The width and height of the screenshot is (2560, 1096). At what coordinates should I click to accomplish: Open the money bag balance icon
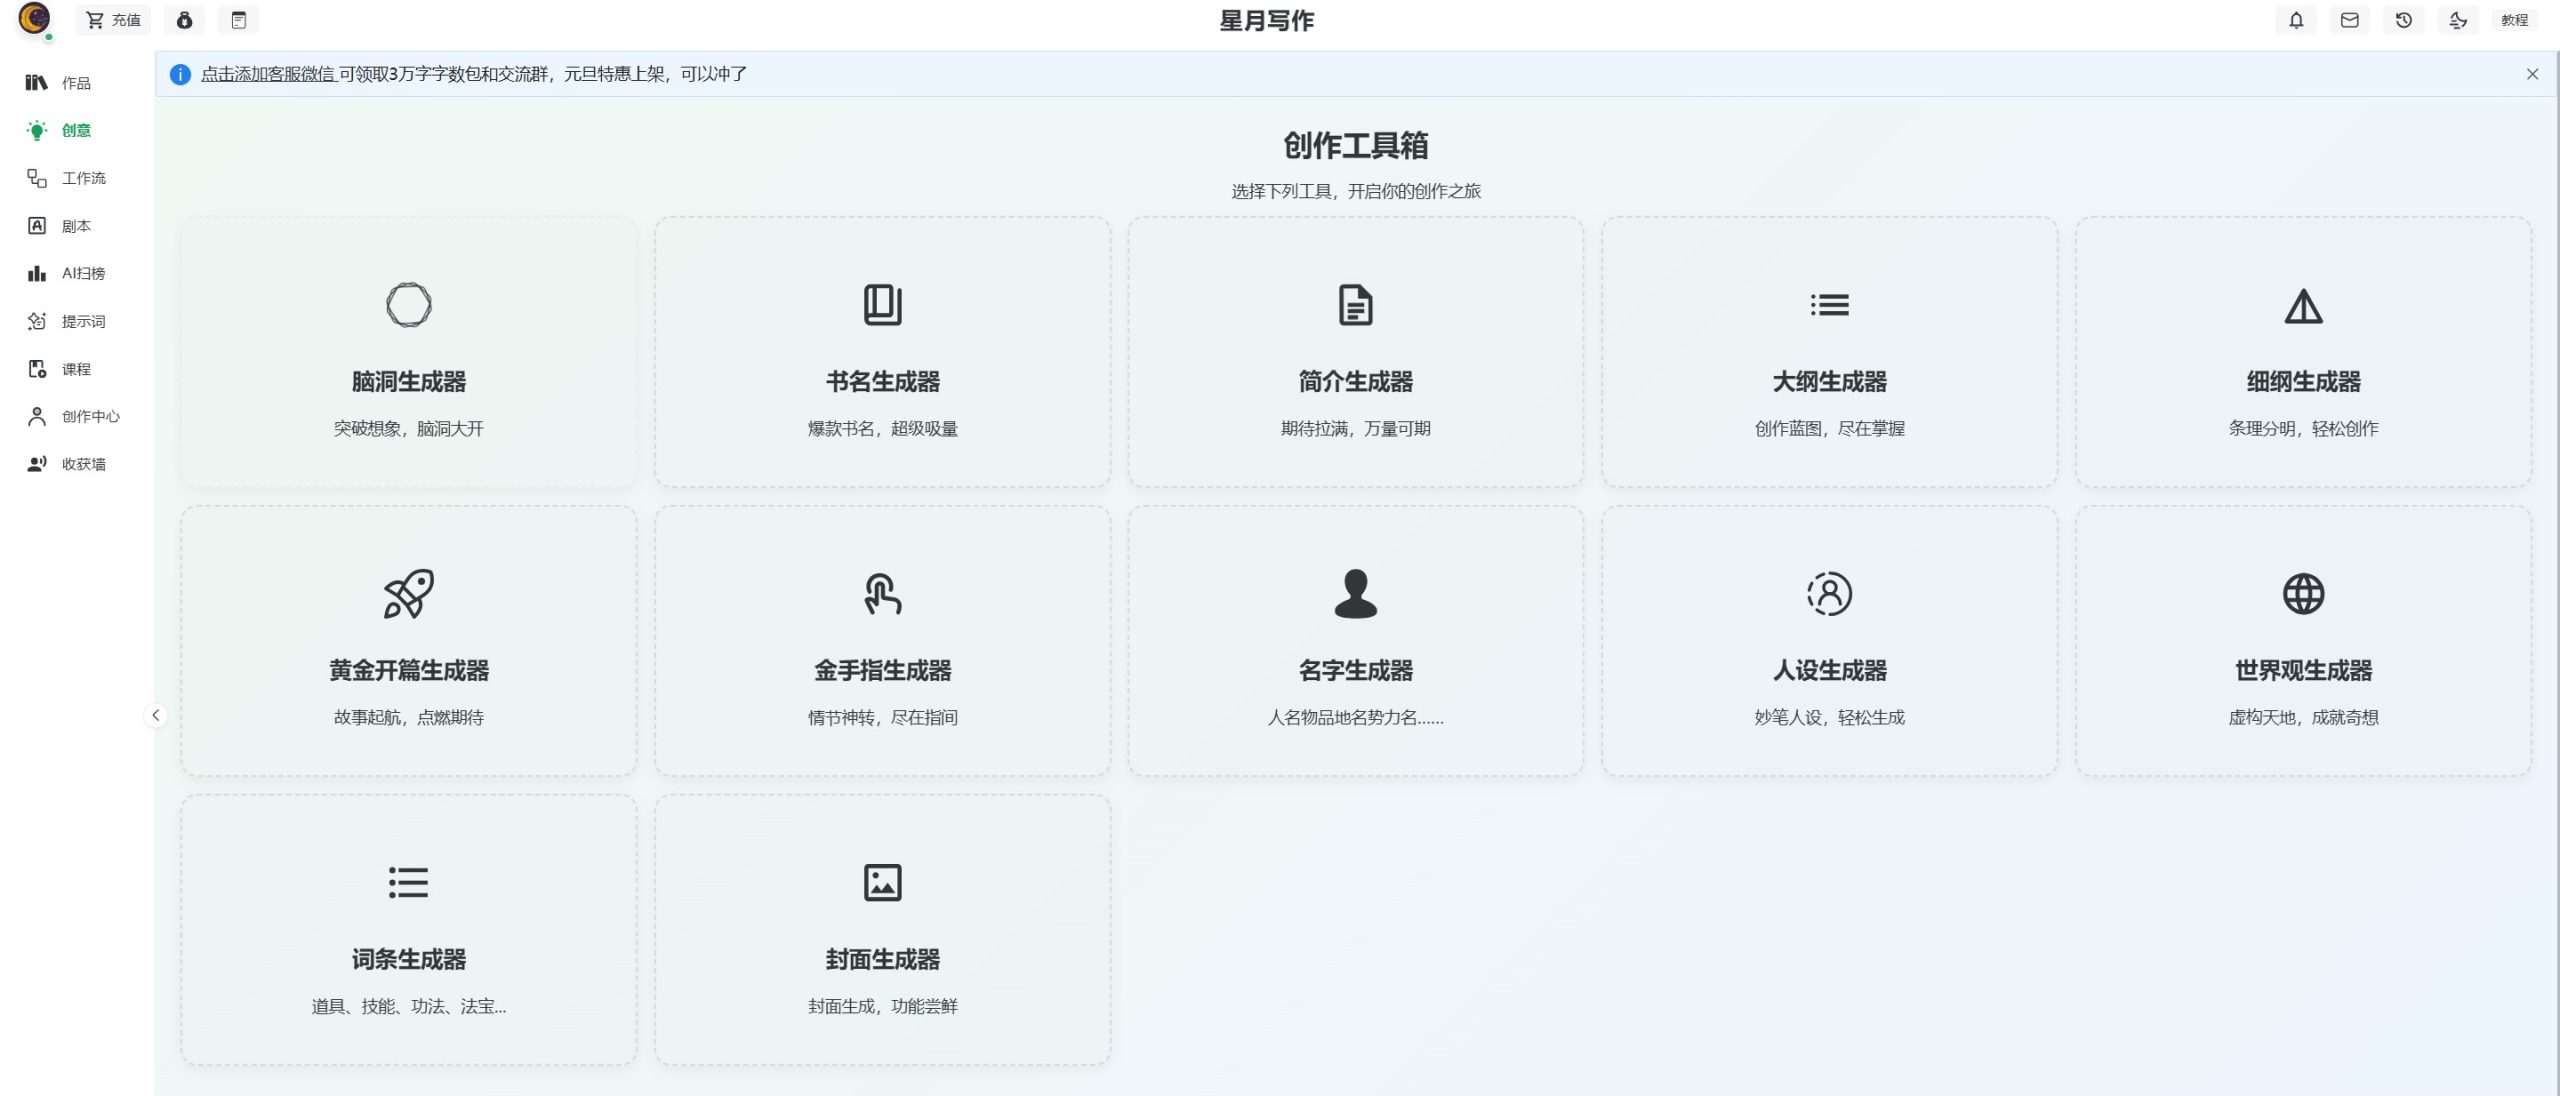coord(184,20)
